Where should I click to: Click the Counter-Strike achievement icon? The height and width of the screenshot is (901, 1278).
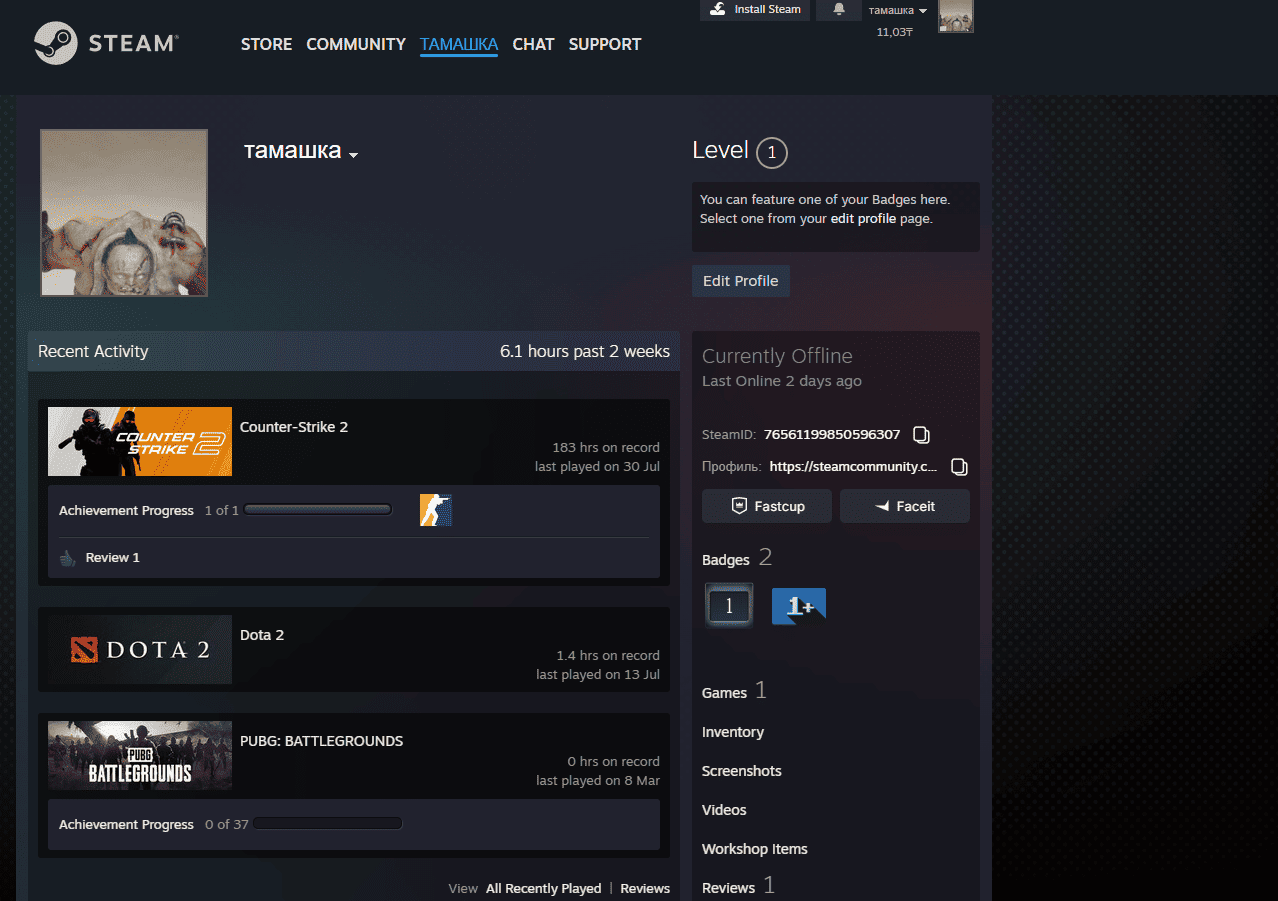[436, 510]
